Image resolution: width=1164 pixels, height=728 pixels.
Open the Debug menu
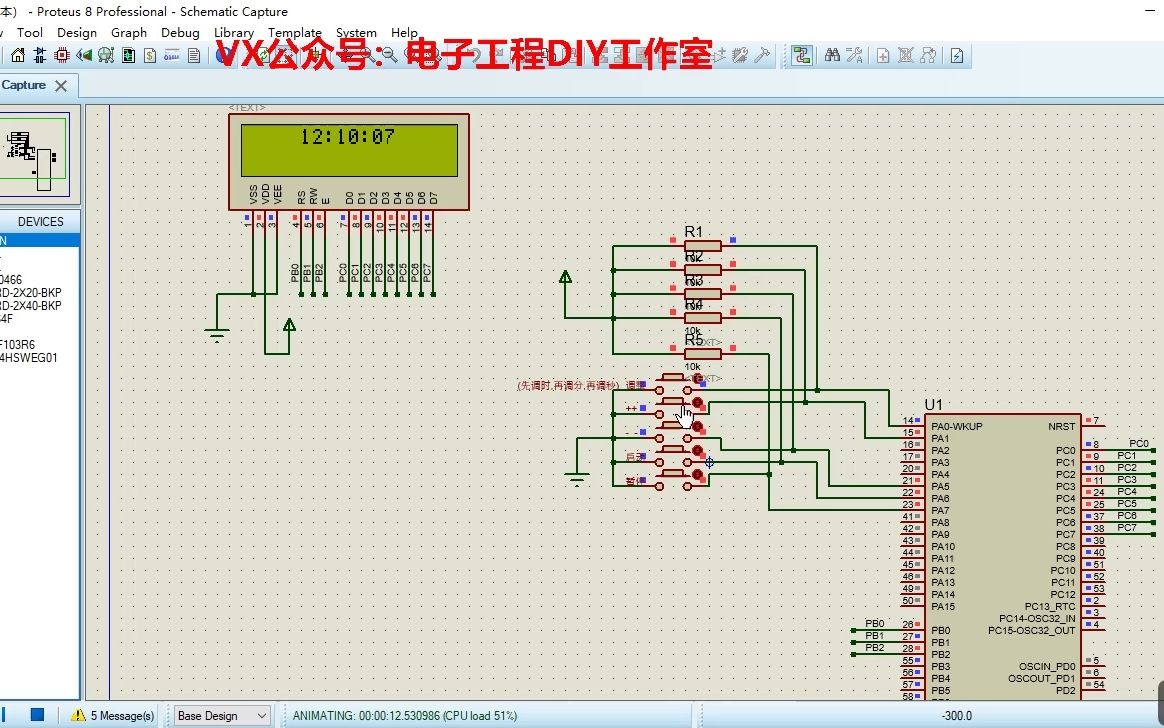tap(180, 32)
